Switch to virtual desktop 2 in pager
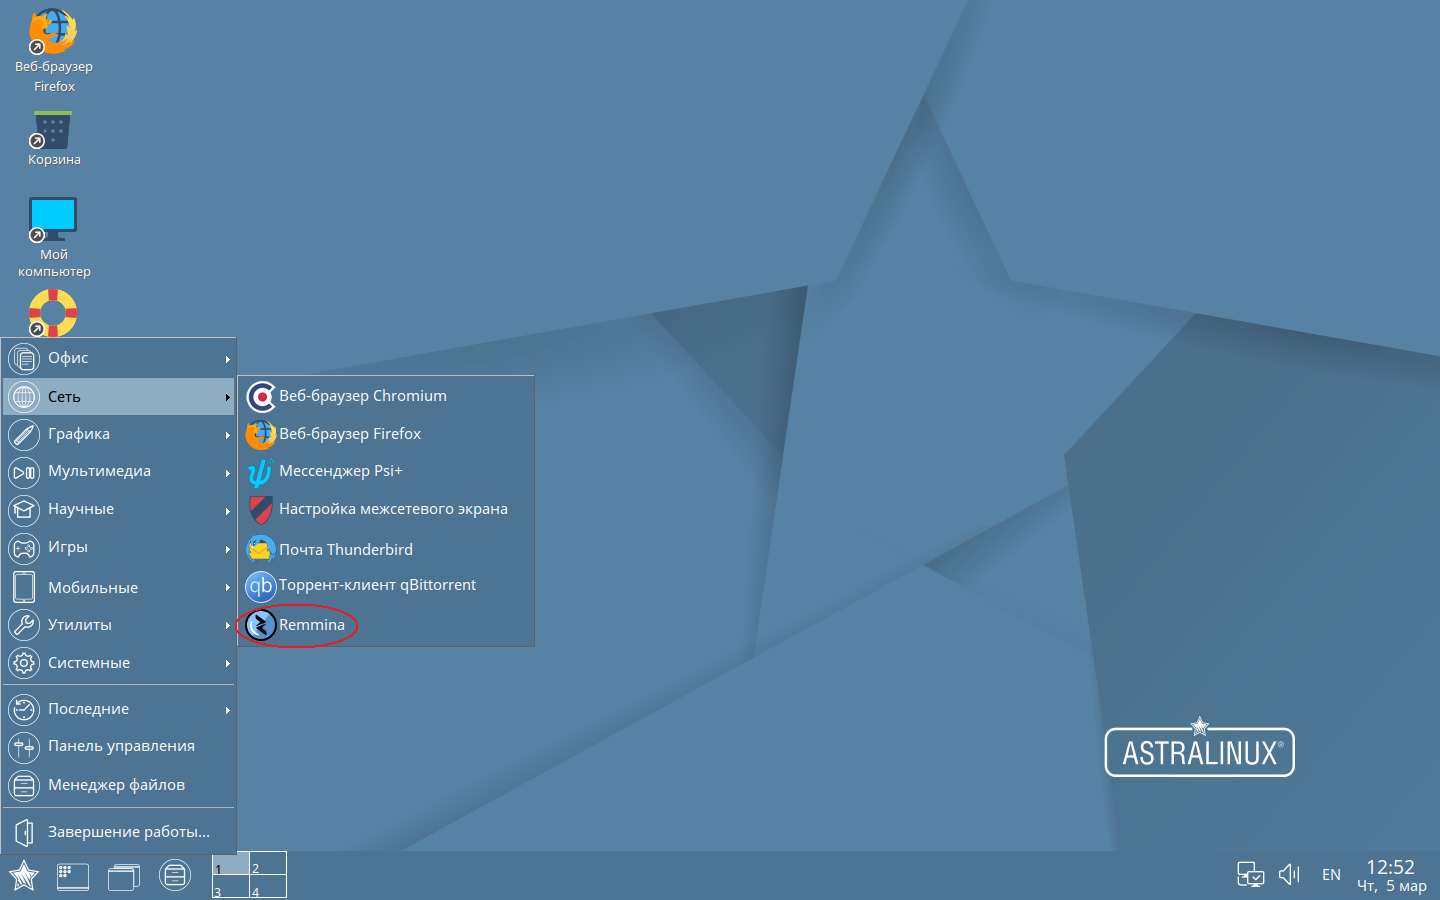Image resolution: width=1440 pixels, height=900 pixels. tap(268, 864)
